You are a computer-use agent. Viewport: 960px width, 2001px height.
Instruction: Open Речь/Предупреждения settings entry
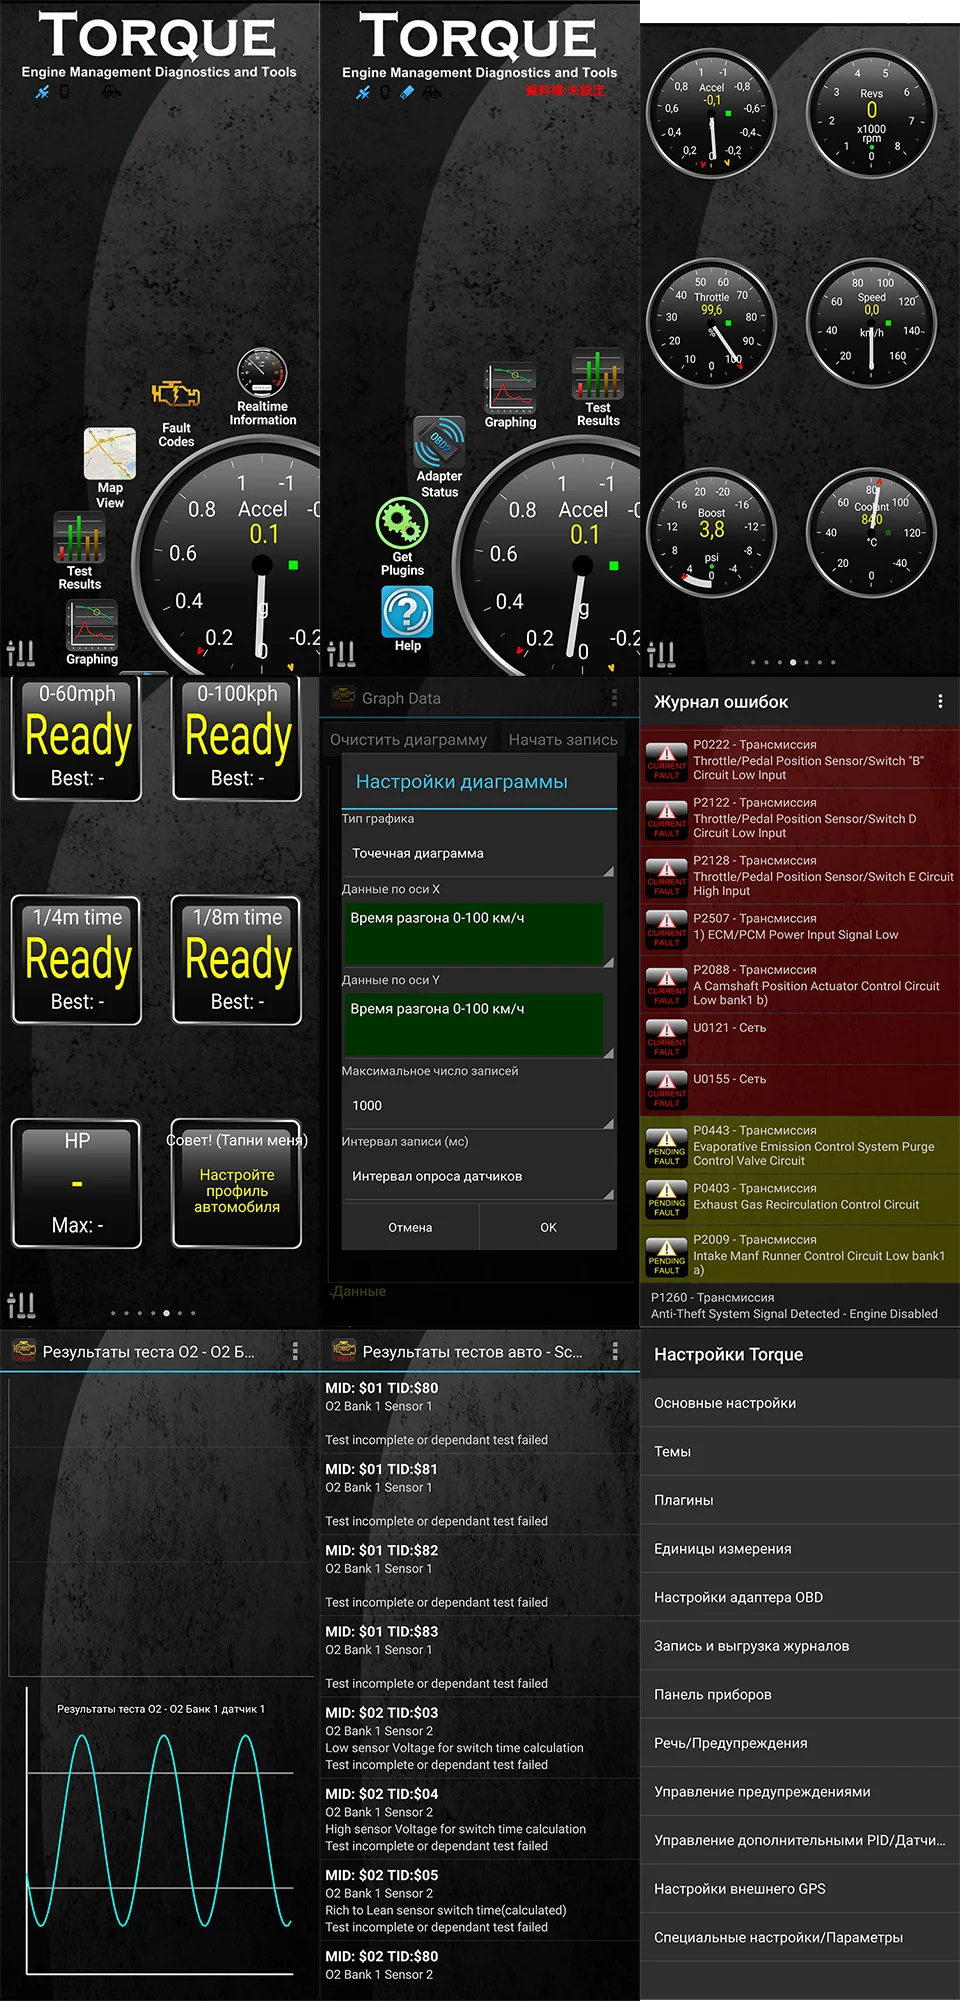click(800, 1743)
